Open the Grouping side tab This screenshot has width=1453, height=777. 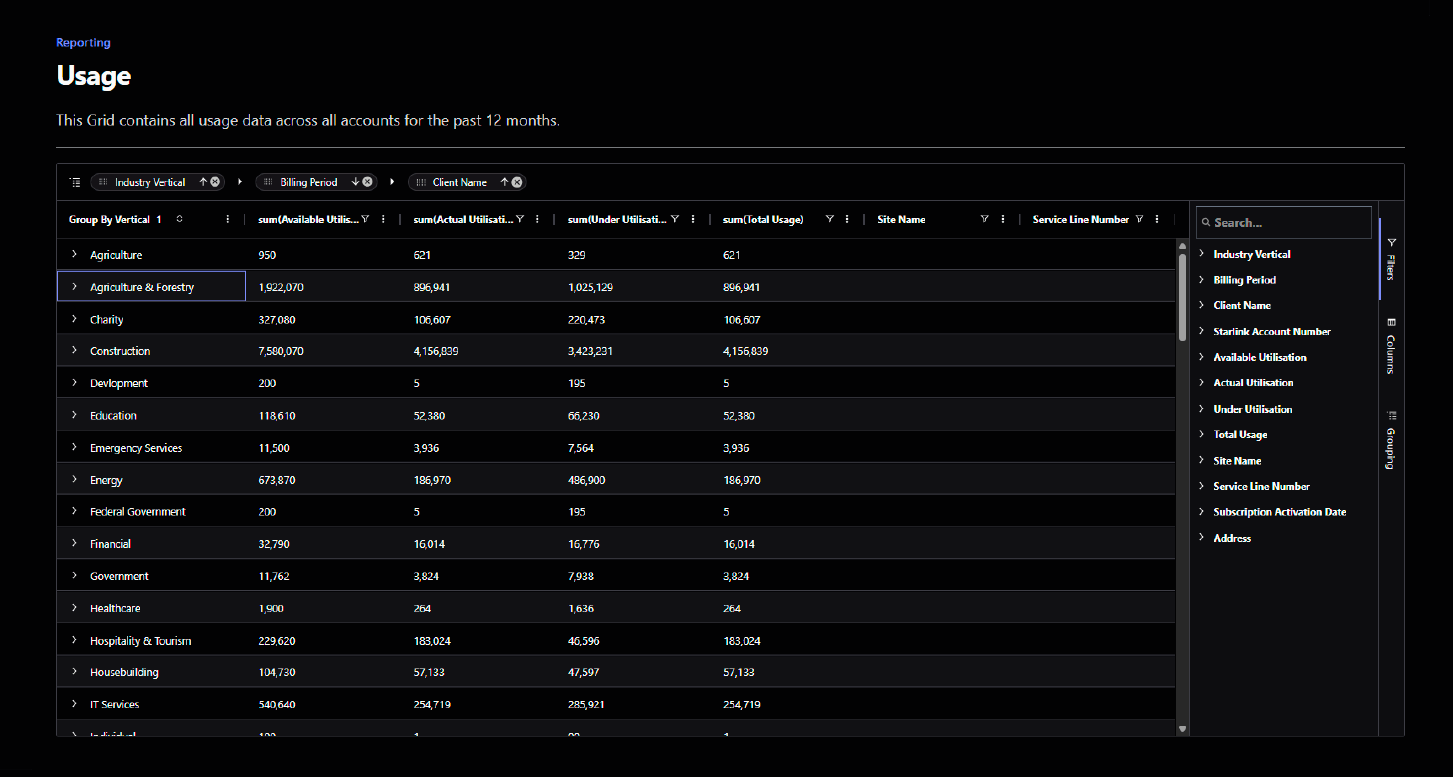coord(1390,439)
